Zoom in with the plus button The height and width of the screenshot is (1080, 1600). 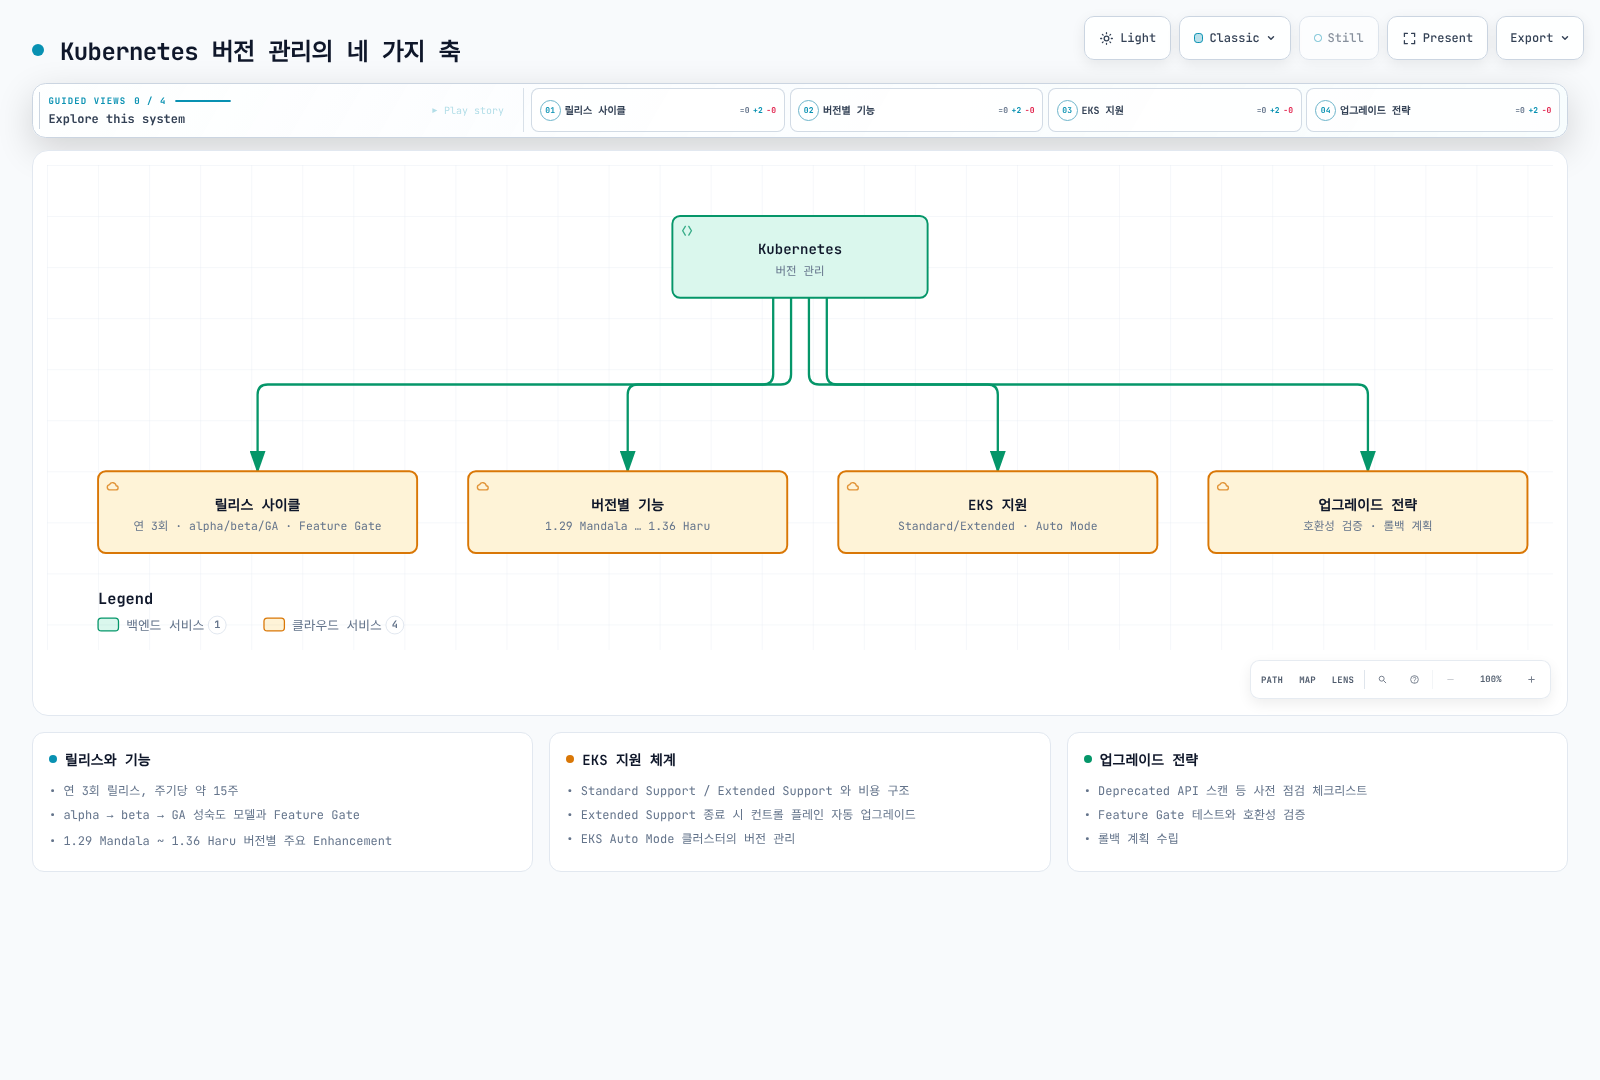point(1531,680)
